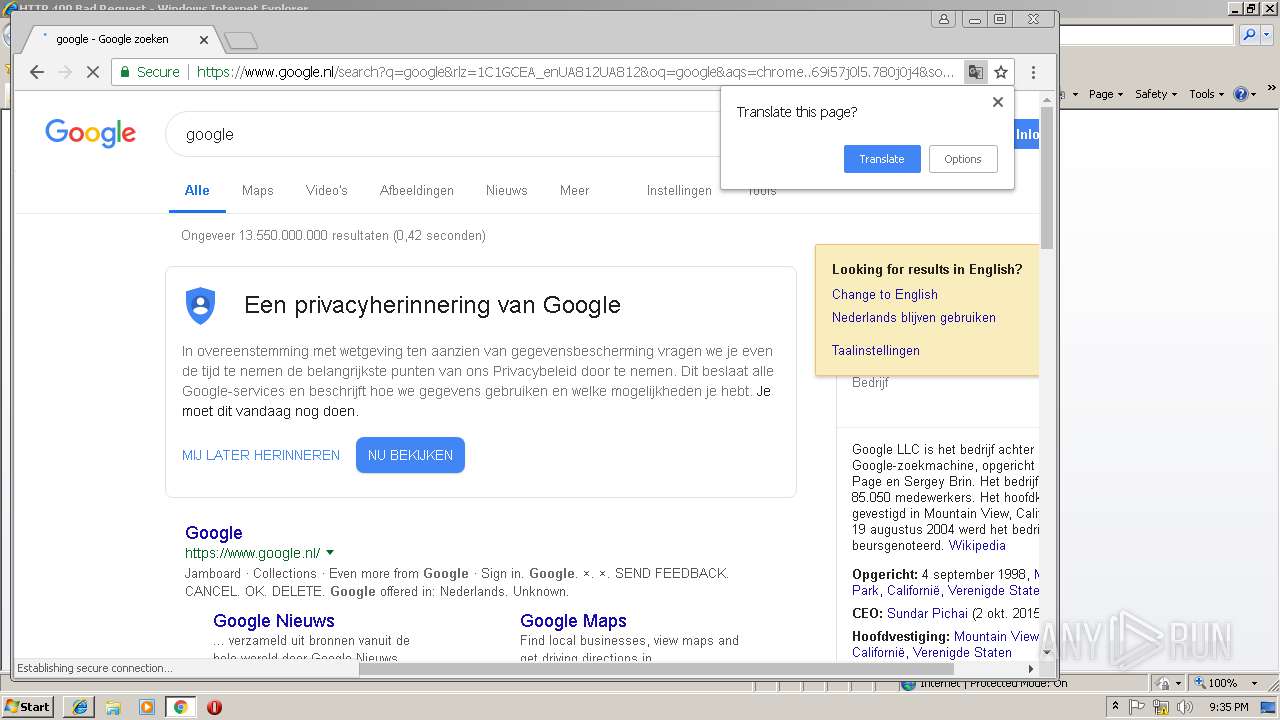Switch to the Video's tab

click(x=327, y=190)
